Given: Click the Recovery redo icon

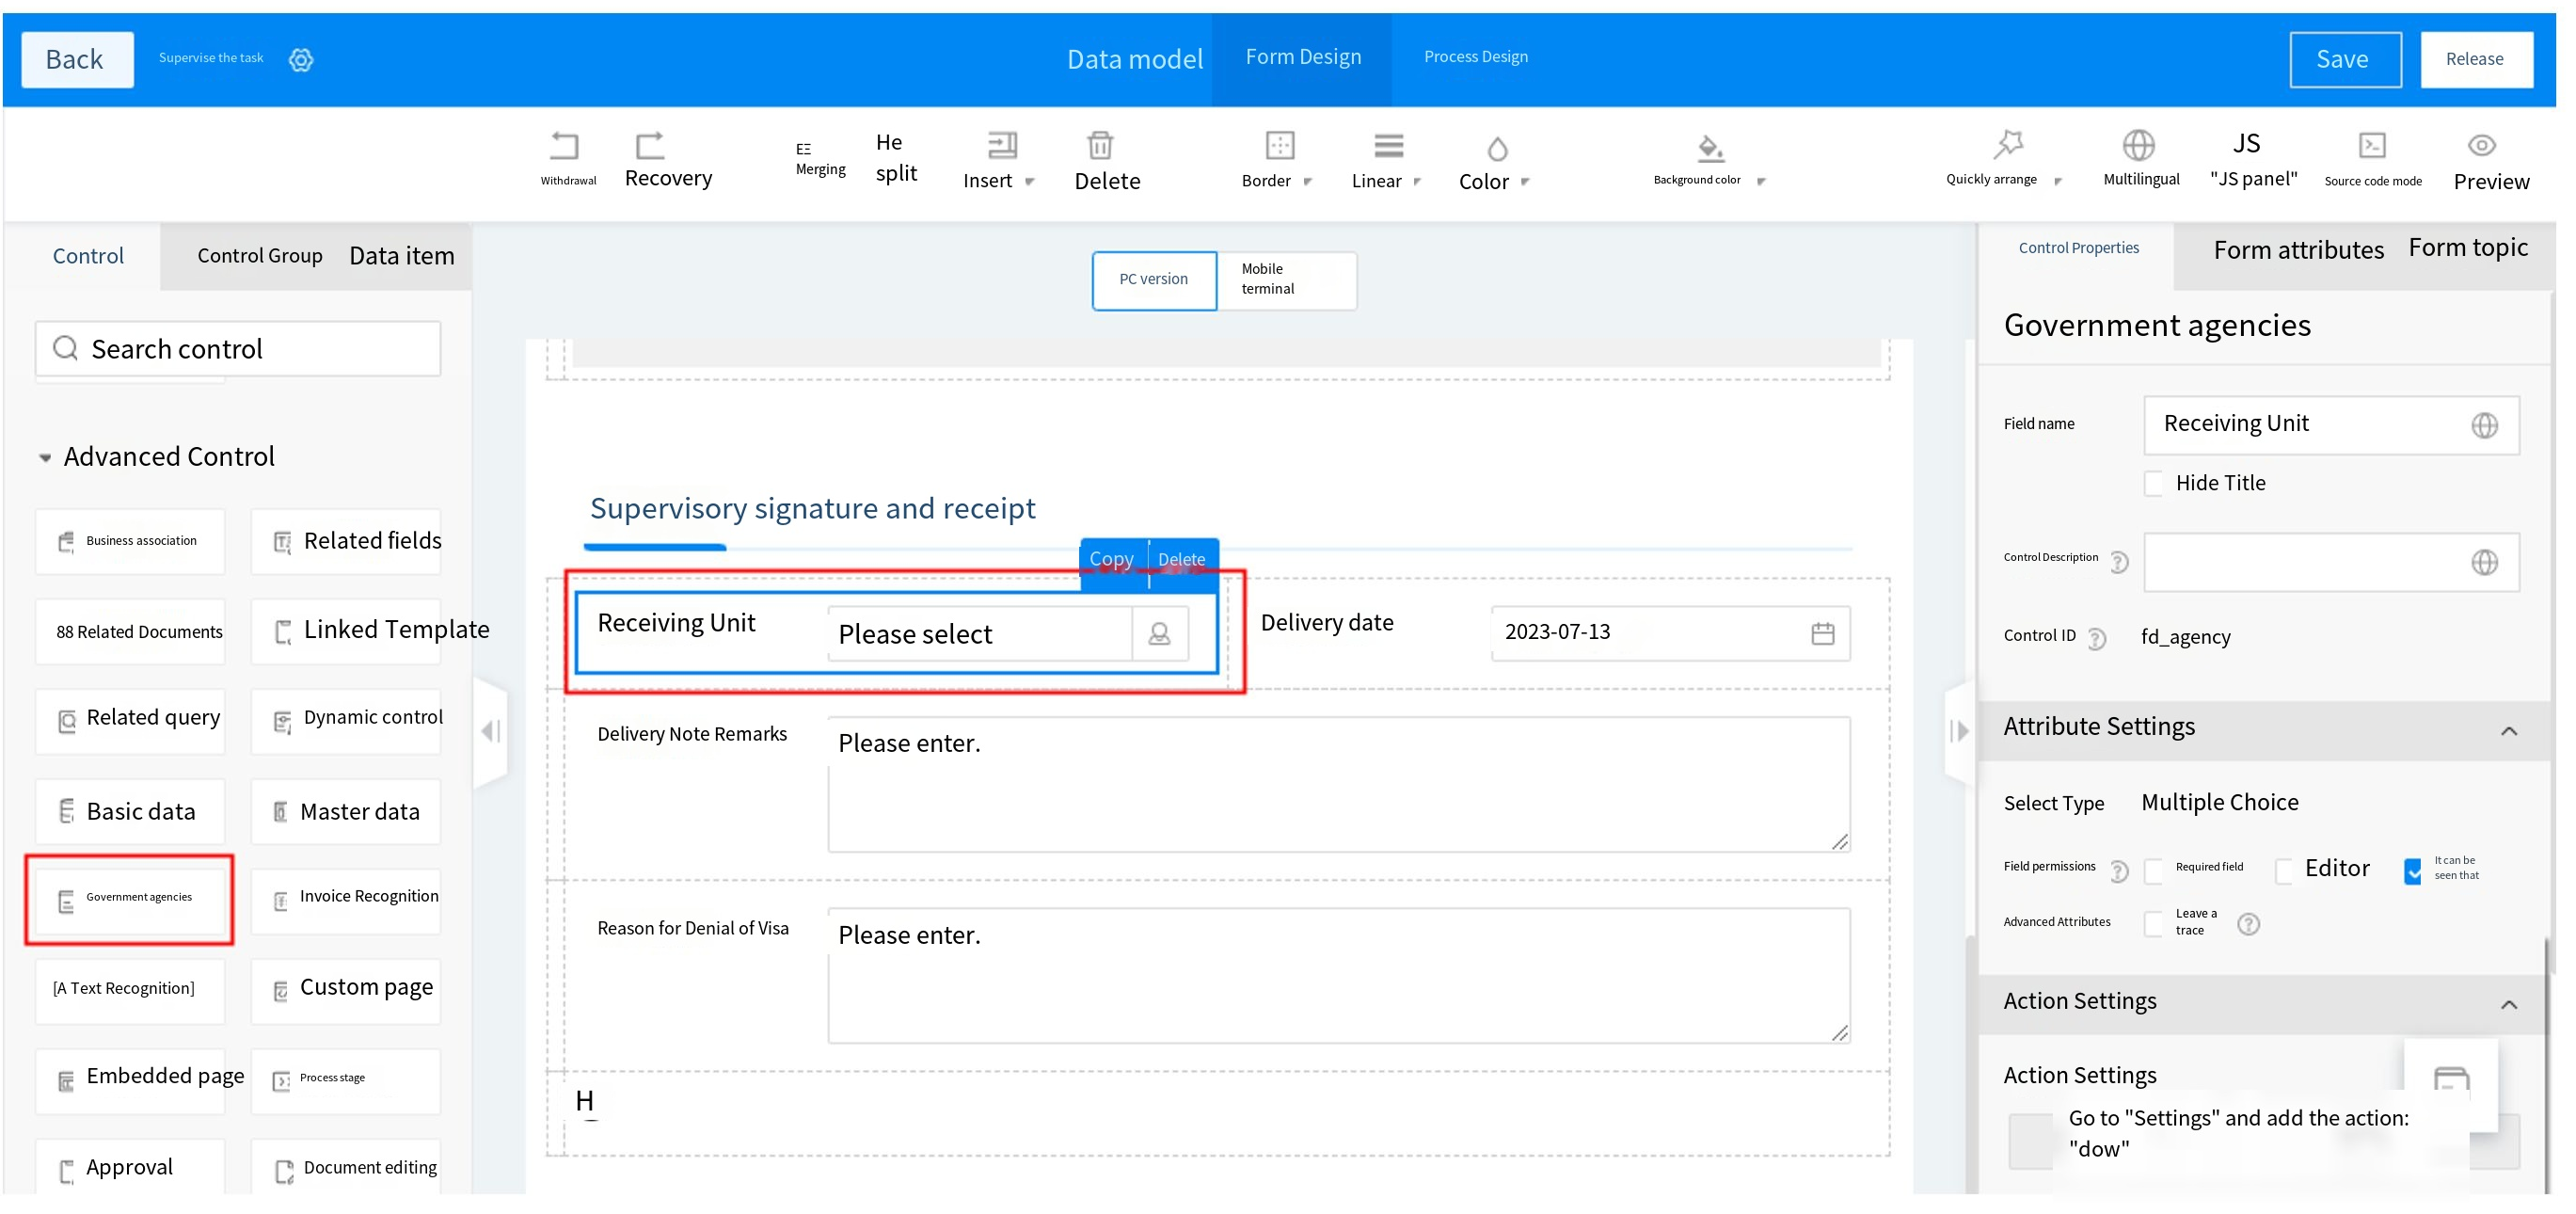Looking at the screenshot, I should [x=650, y=146].
